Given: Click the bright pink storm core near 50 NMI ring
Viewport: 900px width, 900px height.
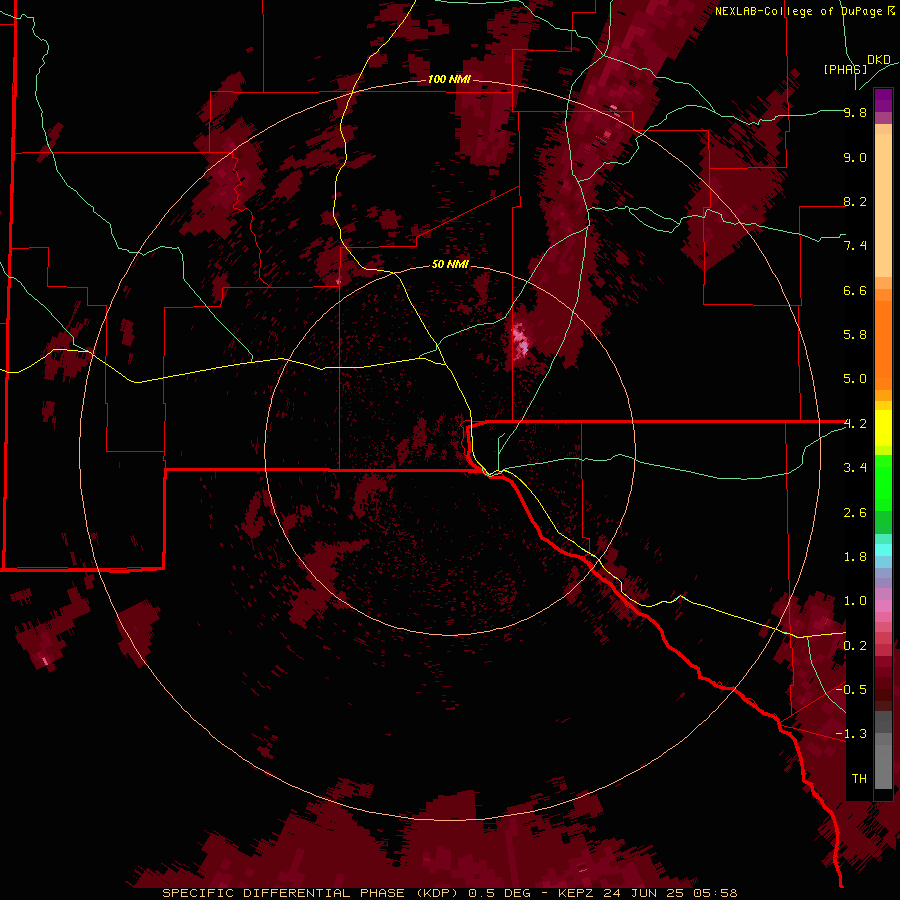Looking at the screenshot, I should (x=521, y=342).
